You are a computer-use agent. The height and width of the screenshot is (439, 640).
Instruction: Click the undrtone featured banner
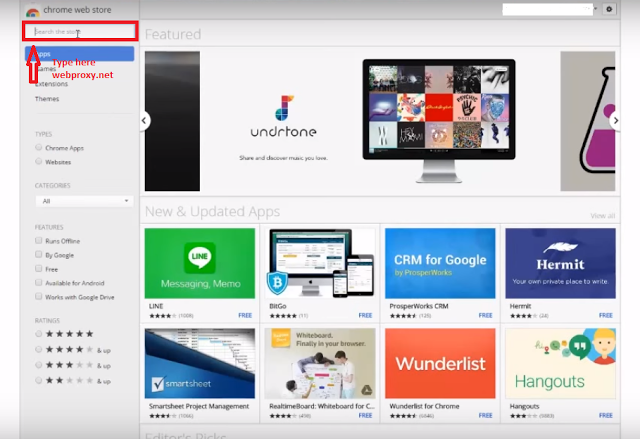[x=380, y=121]
